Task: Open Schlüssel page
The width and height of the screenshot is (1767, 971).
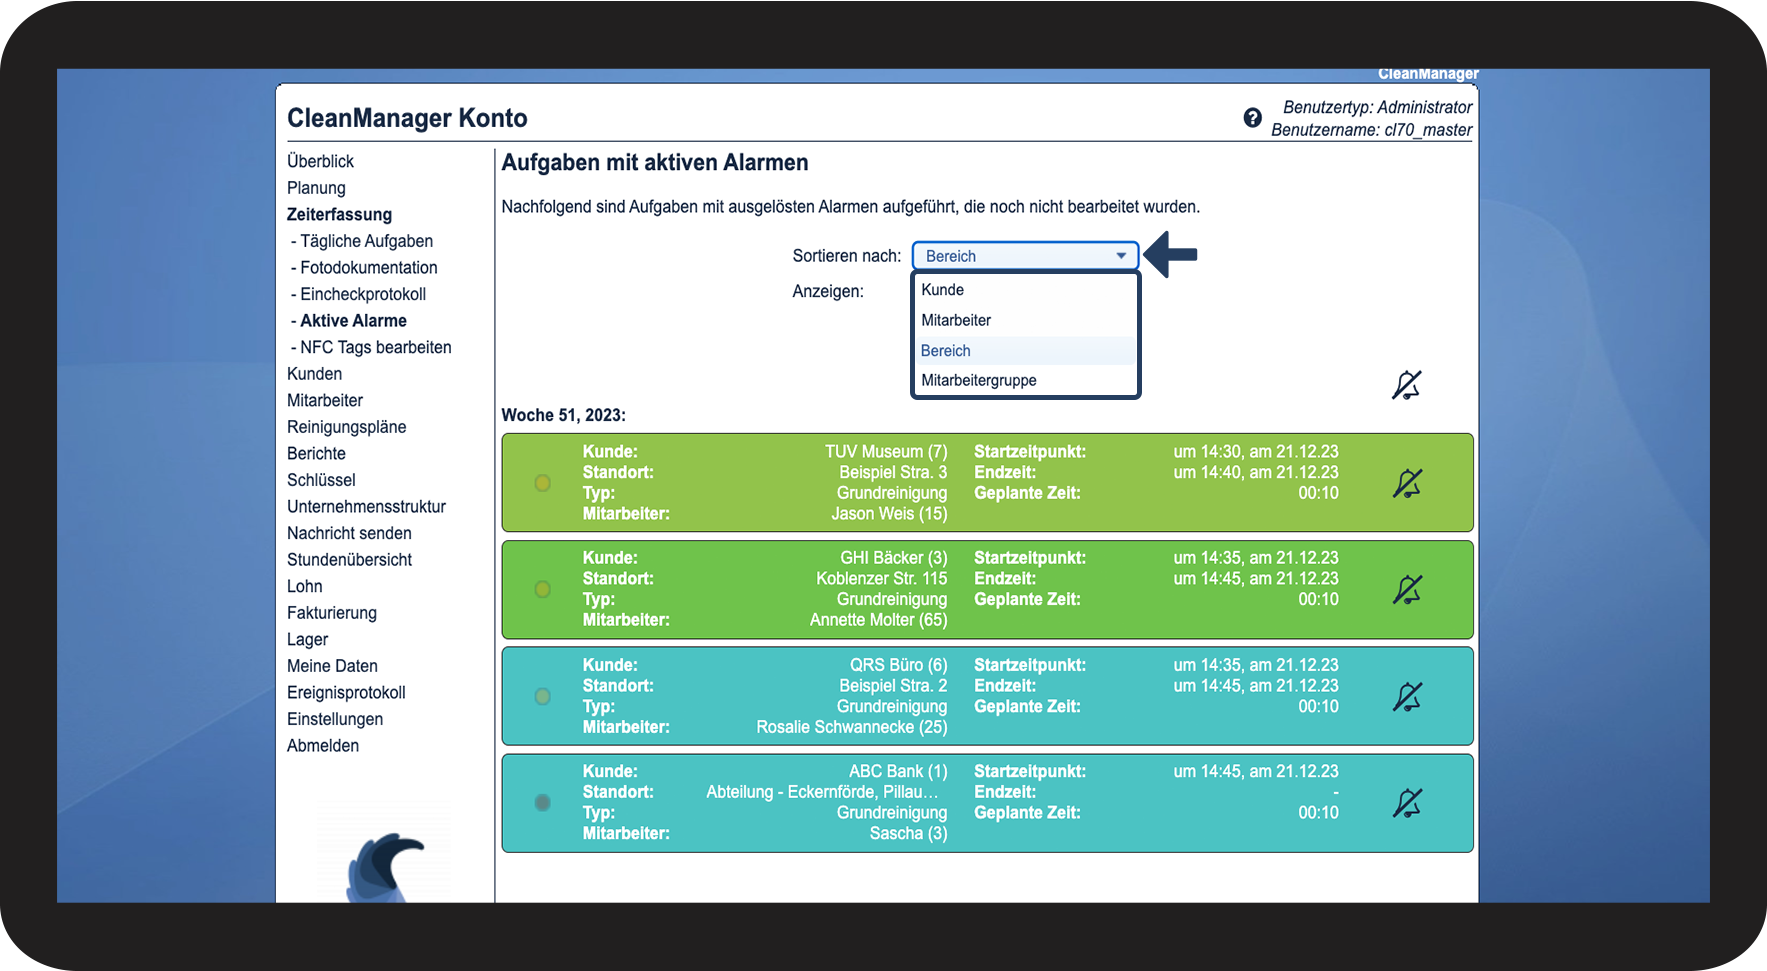Action: (321, 480)
